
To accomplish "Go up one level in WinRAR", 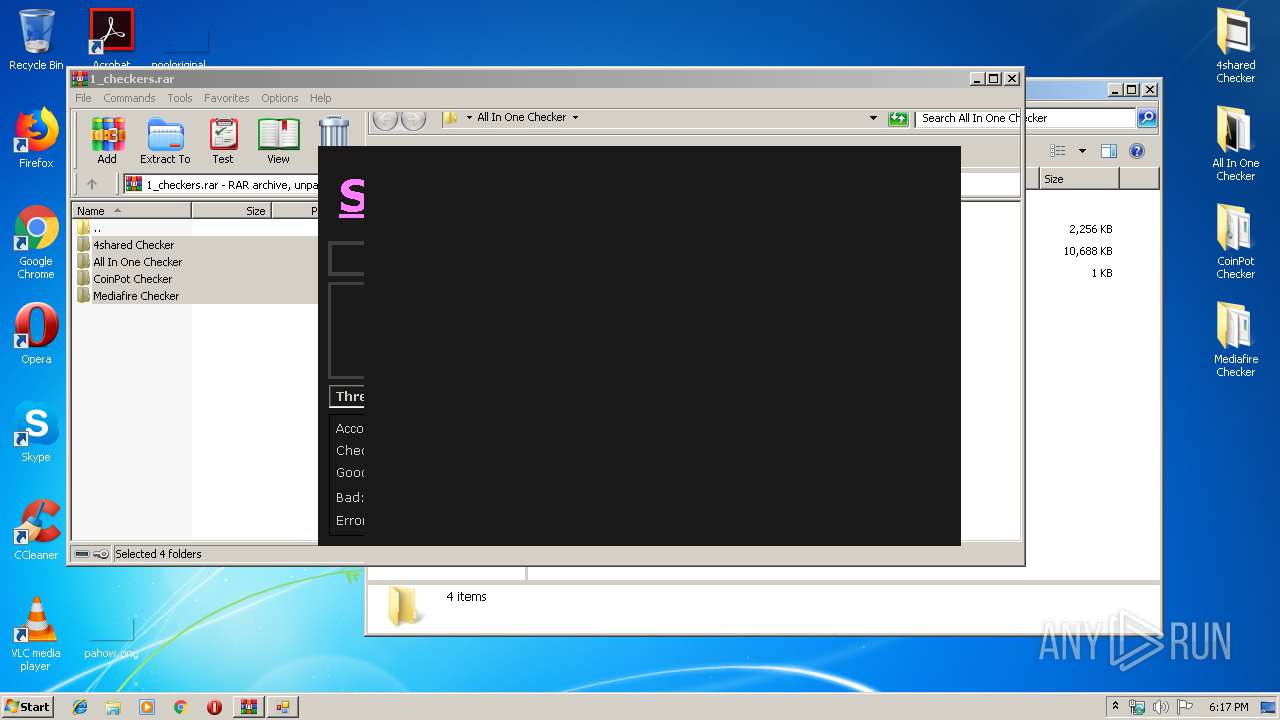I will (92, 184).
